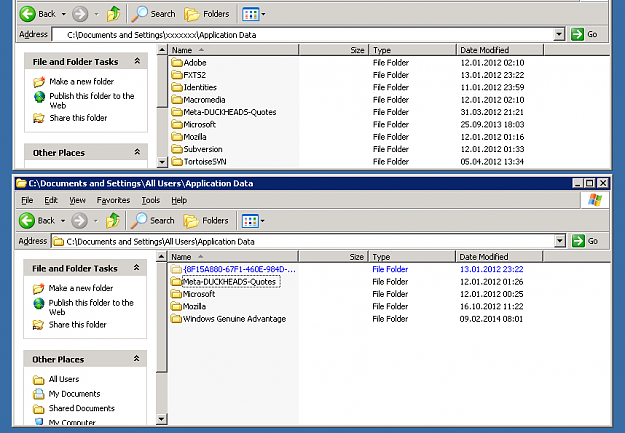
Task: Open Forward history dropdown in upper window
Action: point(96,14)
